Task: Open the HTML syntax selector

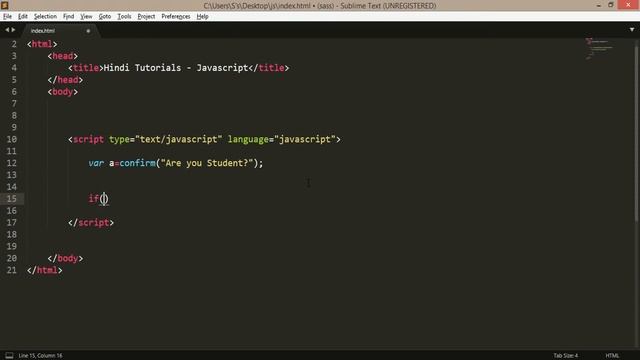Action: [612, 356]
